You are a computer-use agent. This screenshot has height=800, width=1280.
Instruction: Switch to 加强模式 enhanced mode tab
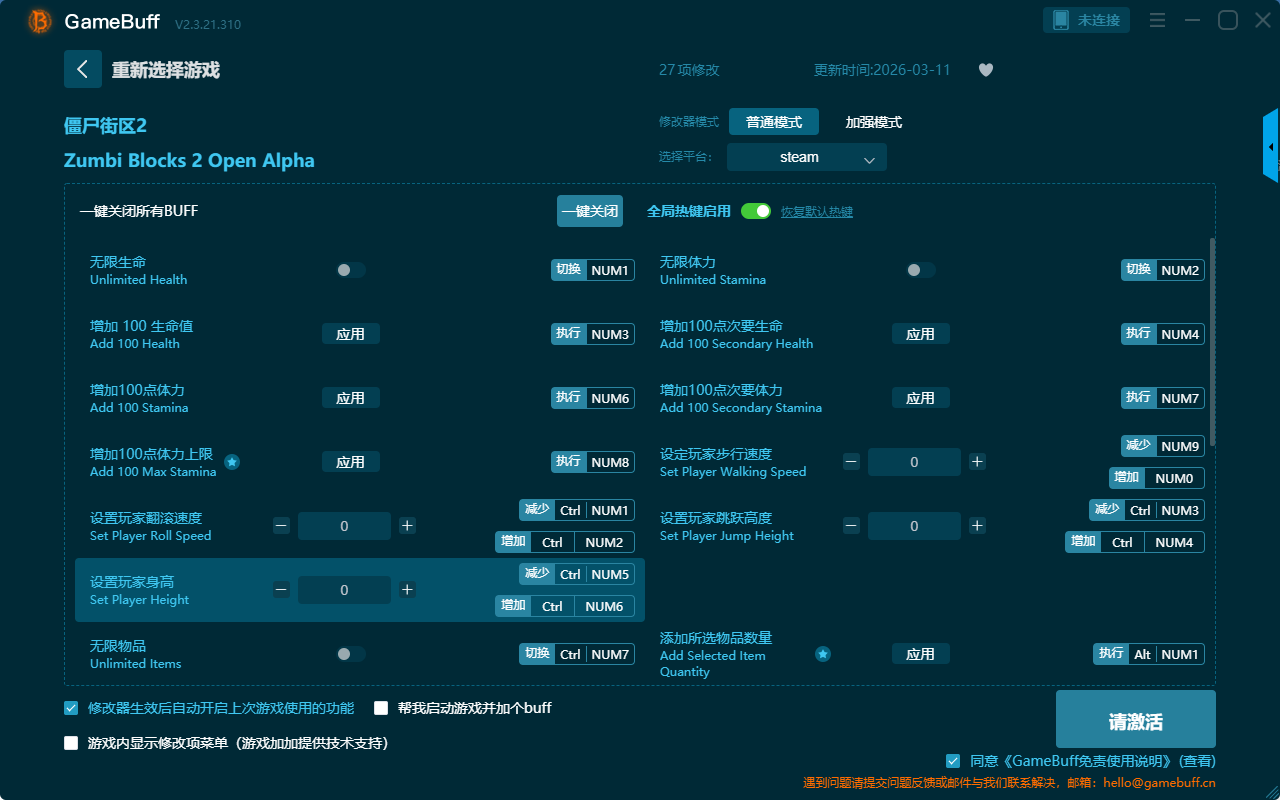click(873, 122)
